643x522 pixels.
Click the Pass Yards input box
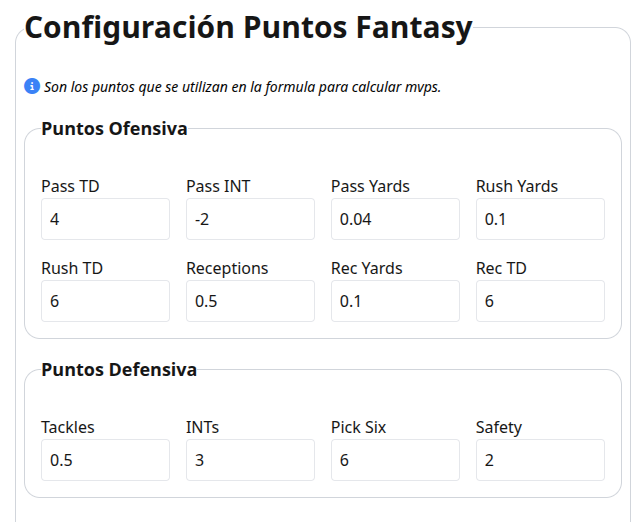[395, 219]
